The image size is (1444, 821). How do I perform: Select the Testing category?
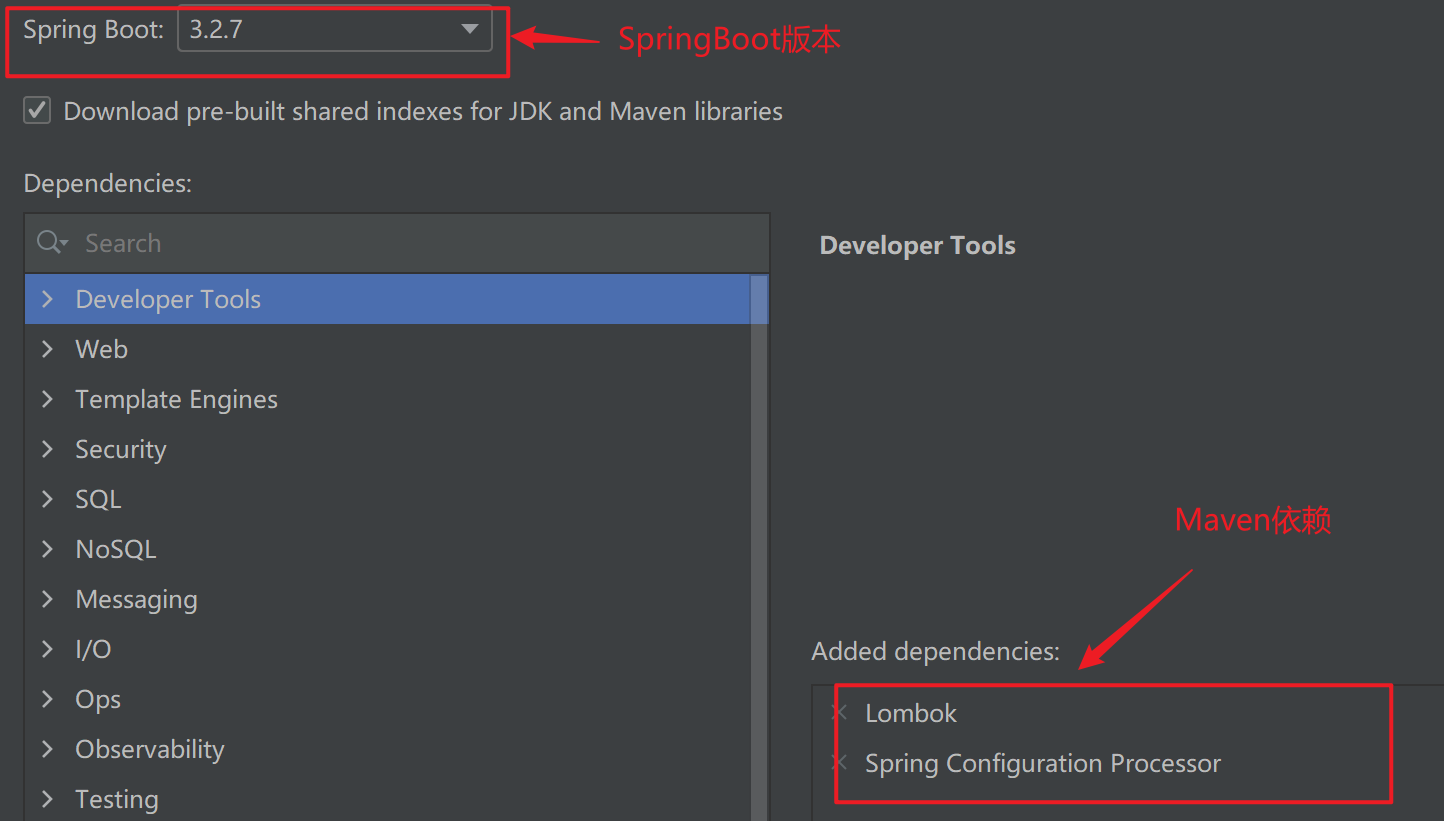tap(117, 799)
